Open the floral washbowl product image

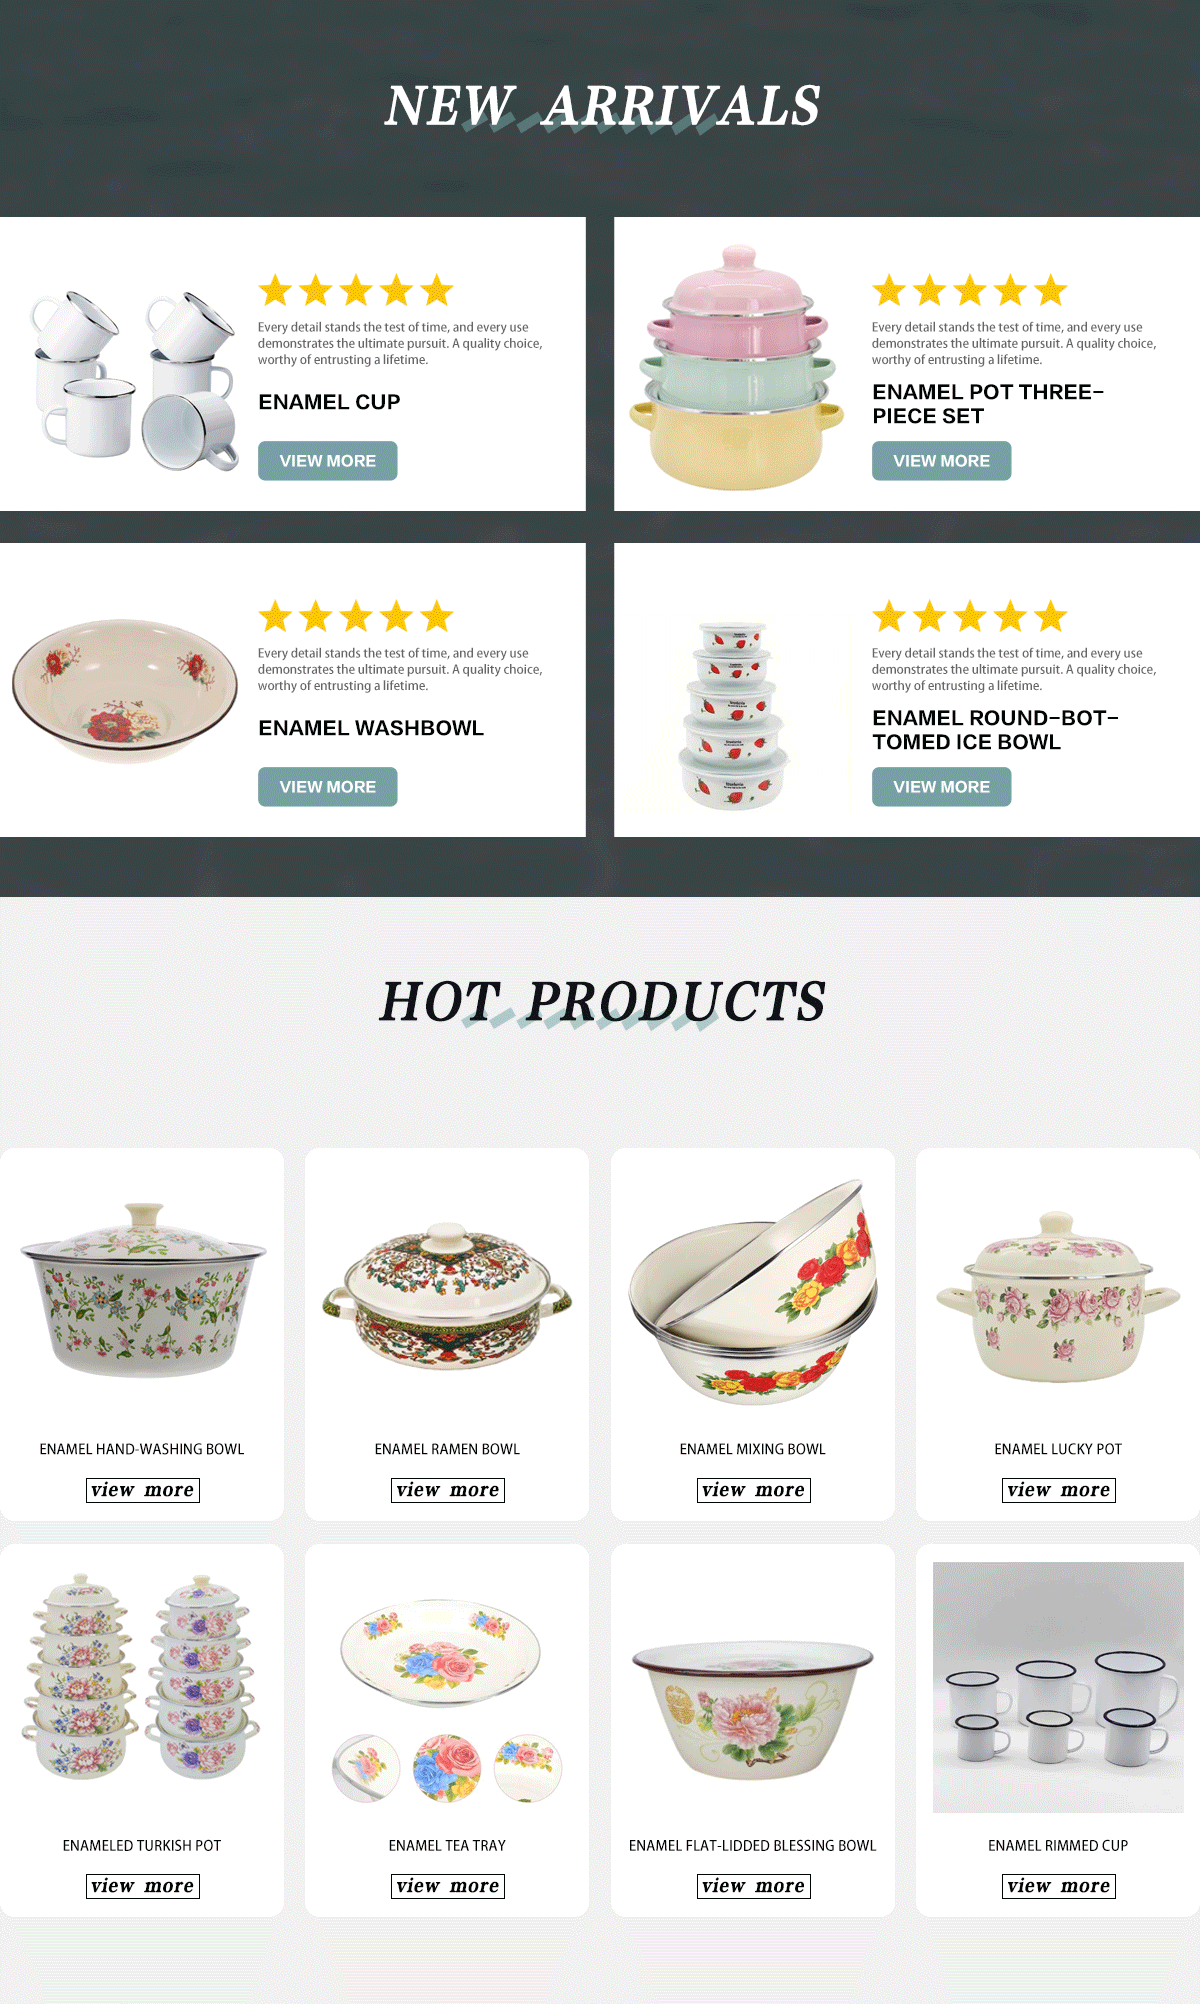(x=125, y=691)
